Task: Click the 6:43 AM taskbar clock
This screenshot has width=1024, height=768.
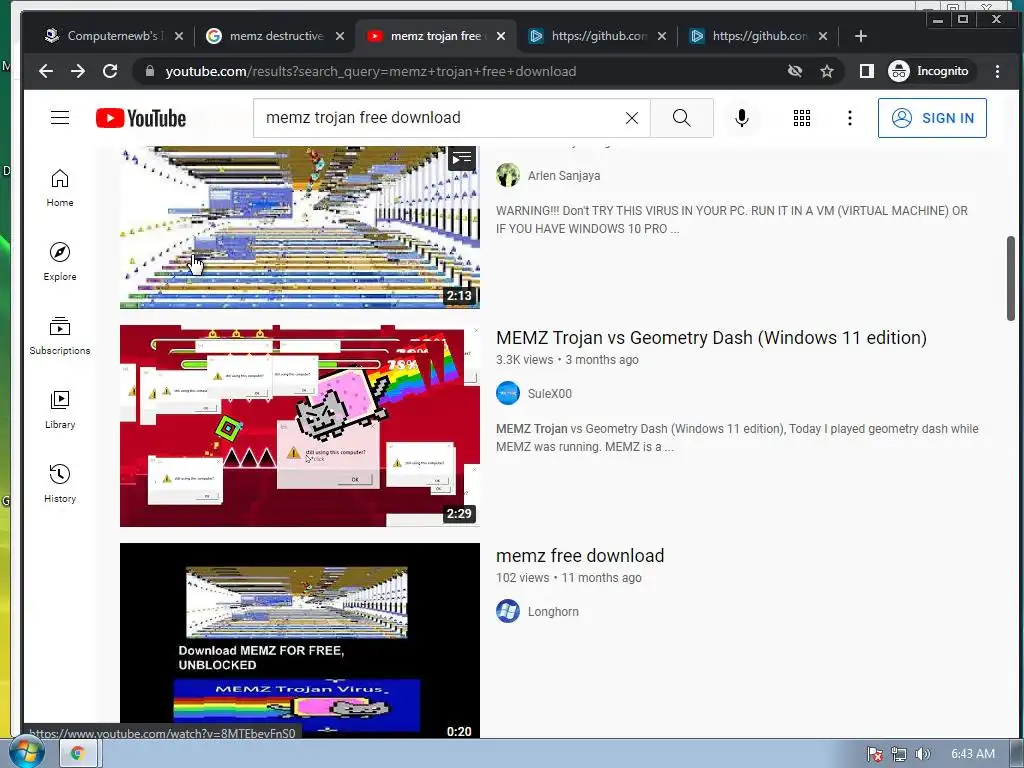Action: point(972,754)
